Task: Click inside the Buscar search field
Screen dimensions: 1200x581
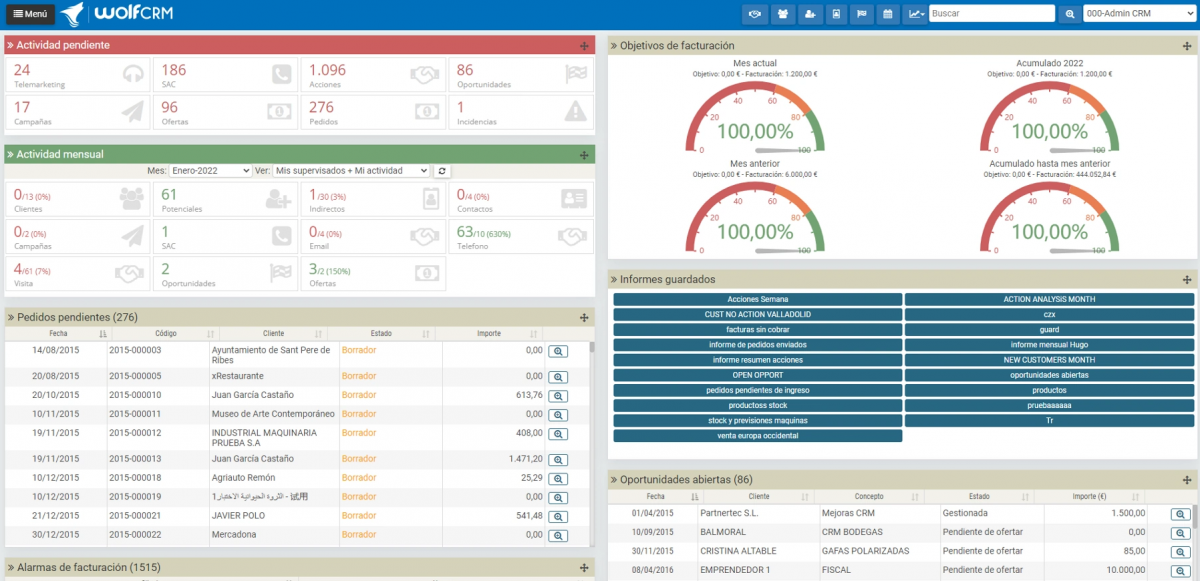Action: 990,13
